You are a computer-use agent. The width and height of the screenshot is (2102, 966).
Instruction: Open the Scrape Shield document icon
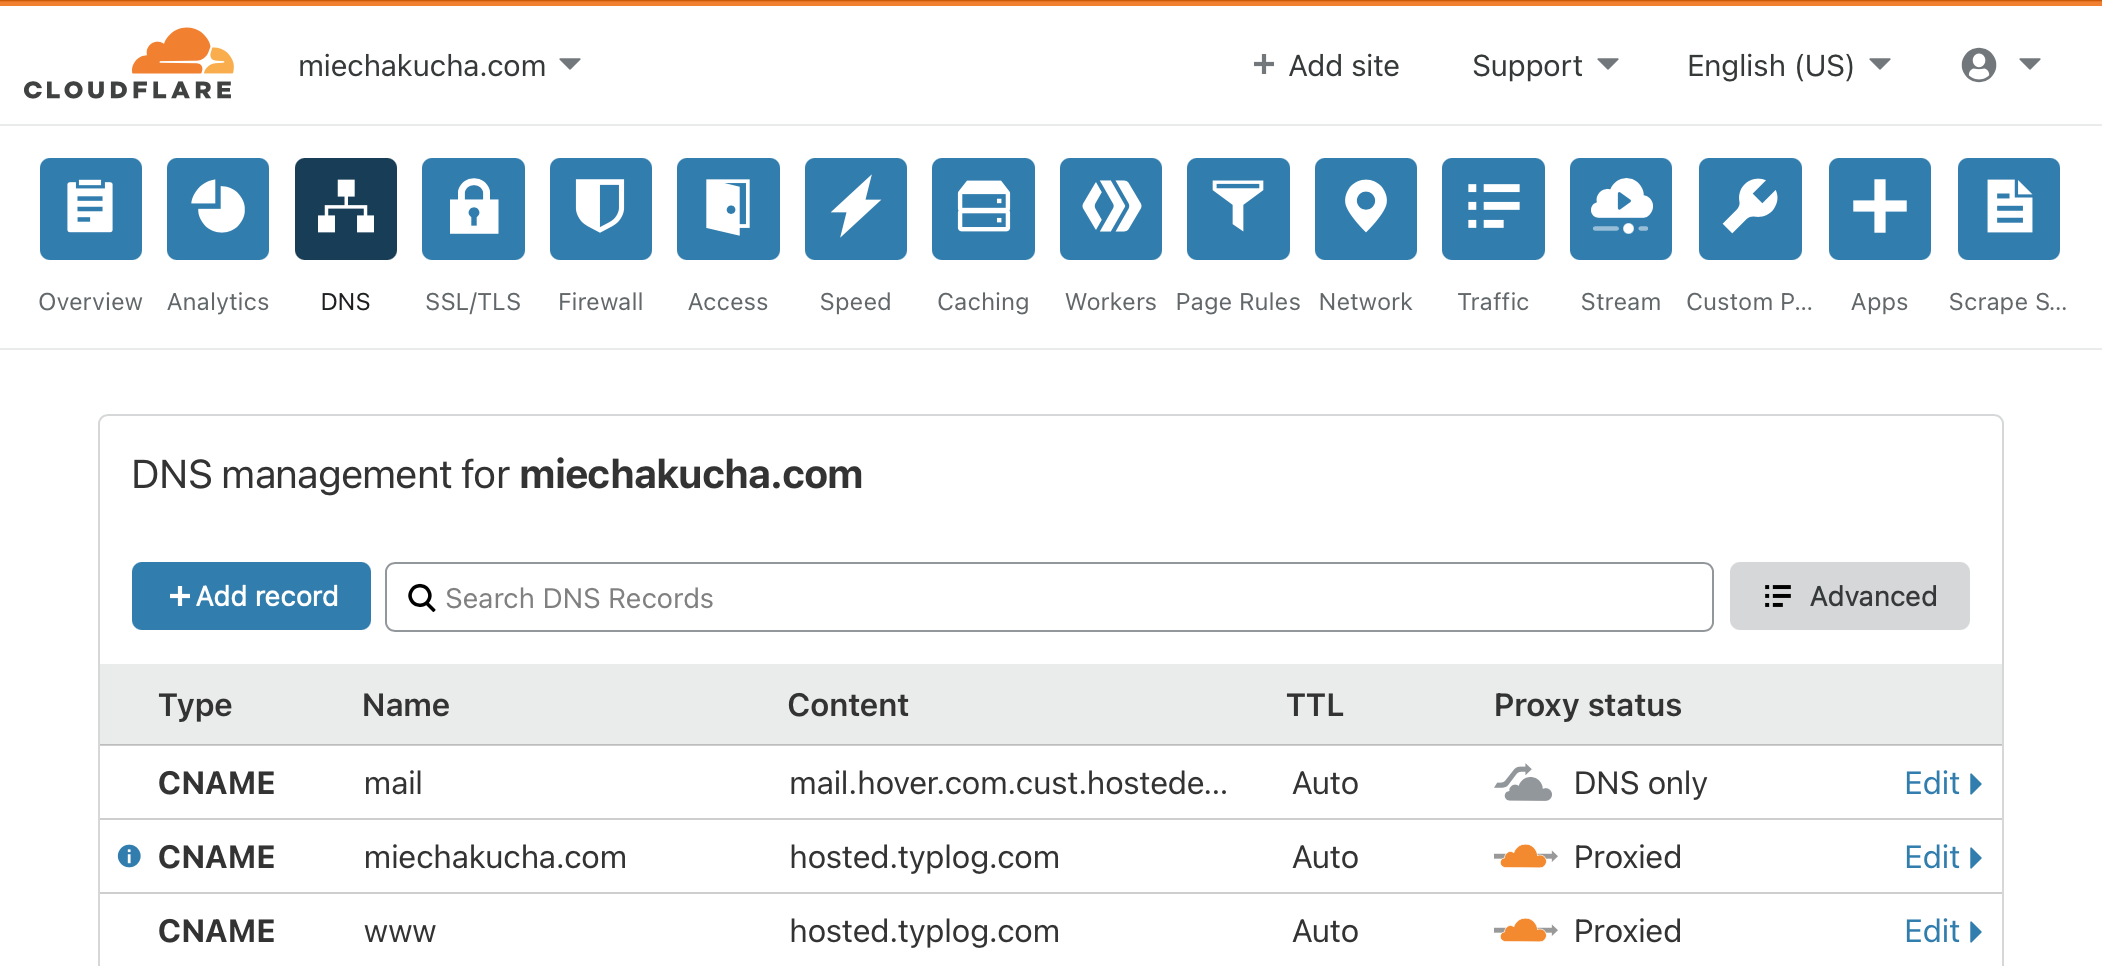coord(2009,209)
